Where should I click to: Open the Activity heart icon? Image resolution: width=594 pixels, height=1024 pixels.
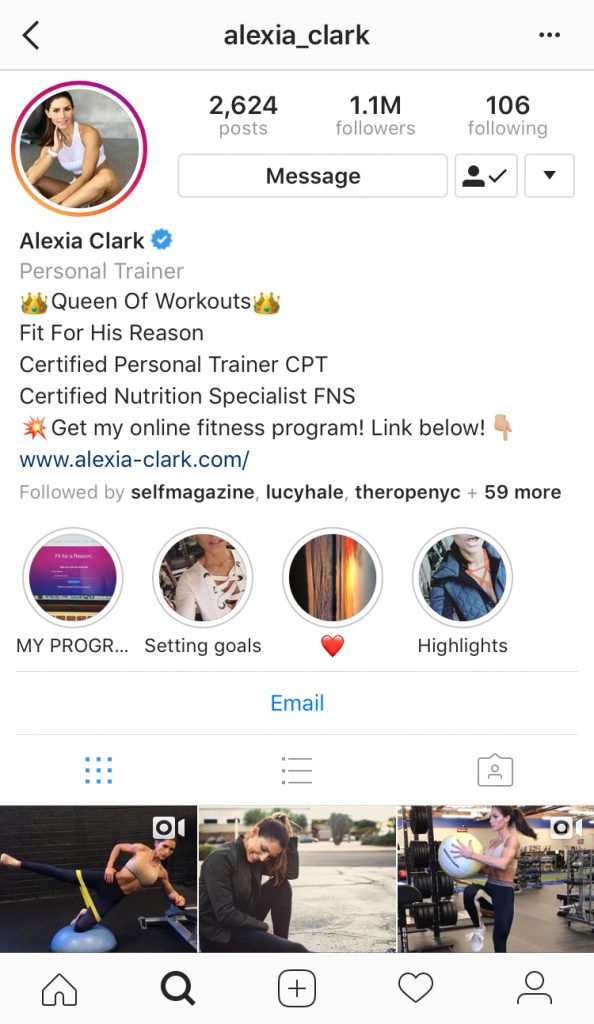click(416, 988)
